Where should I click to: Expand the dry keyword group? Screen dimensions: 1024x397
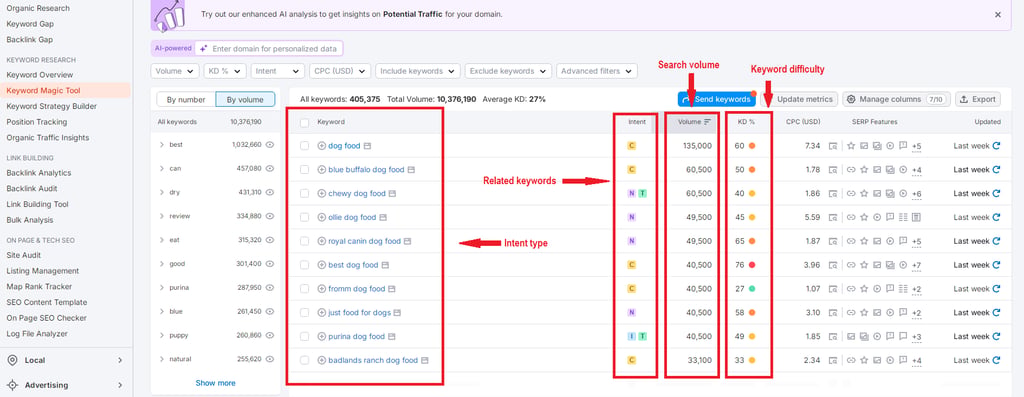coord(161,192)
